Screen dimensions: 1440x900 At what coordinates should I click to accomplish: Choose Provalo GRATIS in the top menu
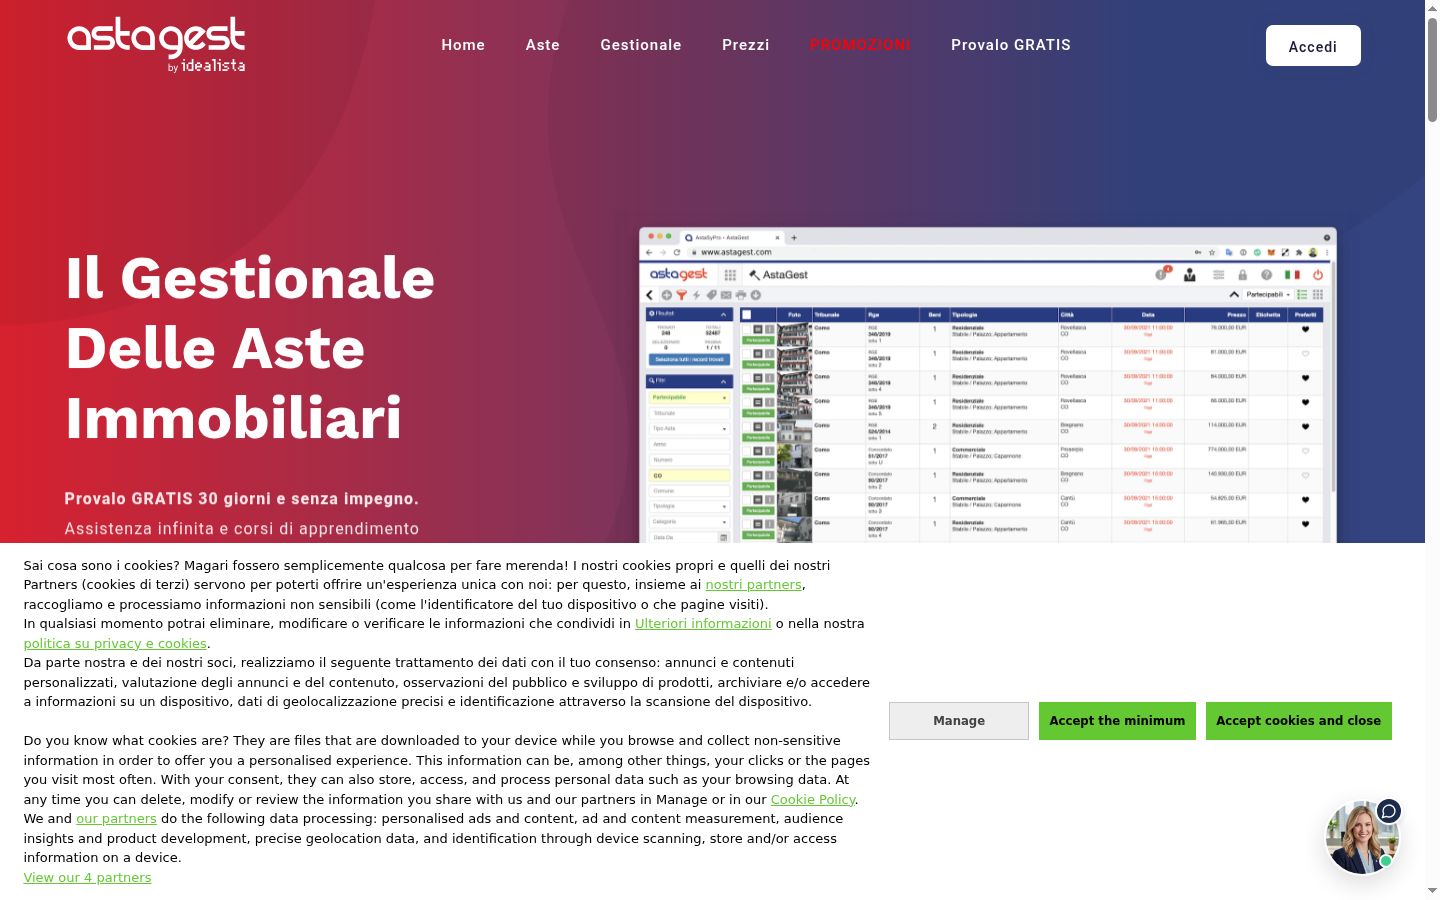(1011, 45)
